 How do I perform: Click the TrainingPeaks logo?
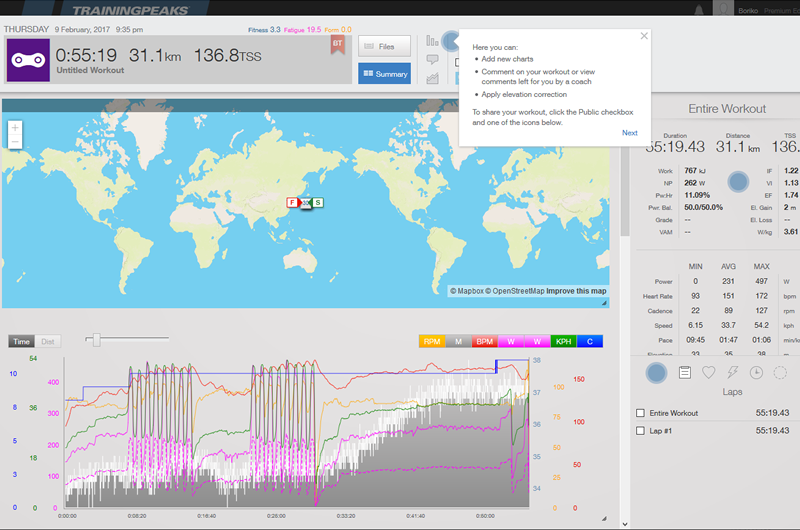pos(130,10)
